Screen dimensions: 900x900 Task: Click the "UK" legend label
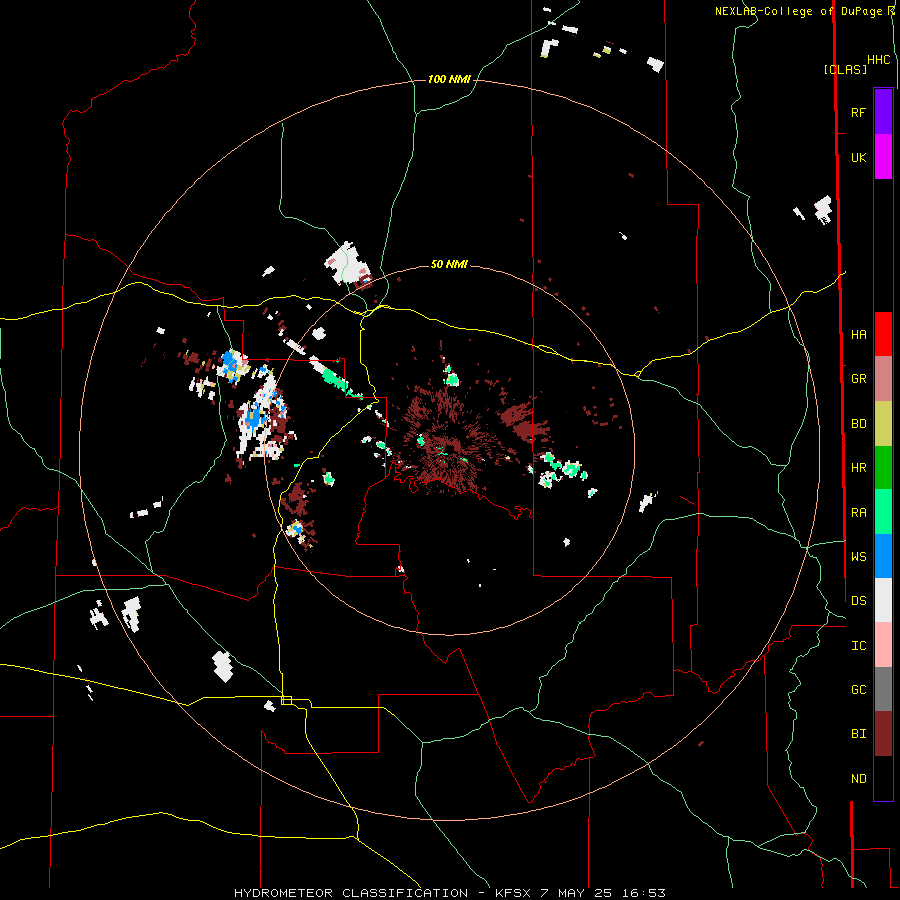(x=858, y=157)
